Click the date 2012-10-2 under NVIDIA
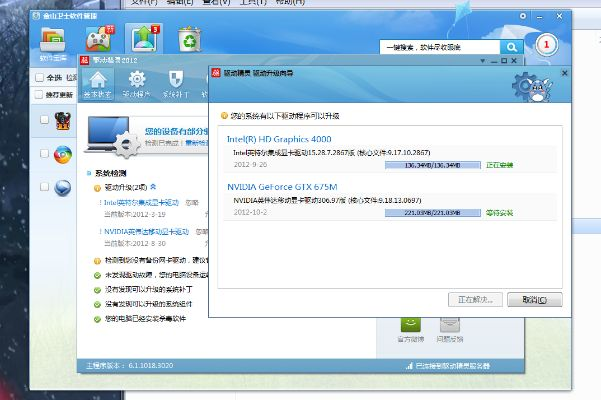 [250, 212]
